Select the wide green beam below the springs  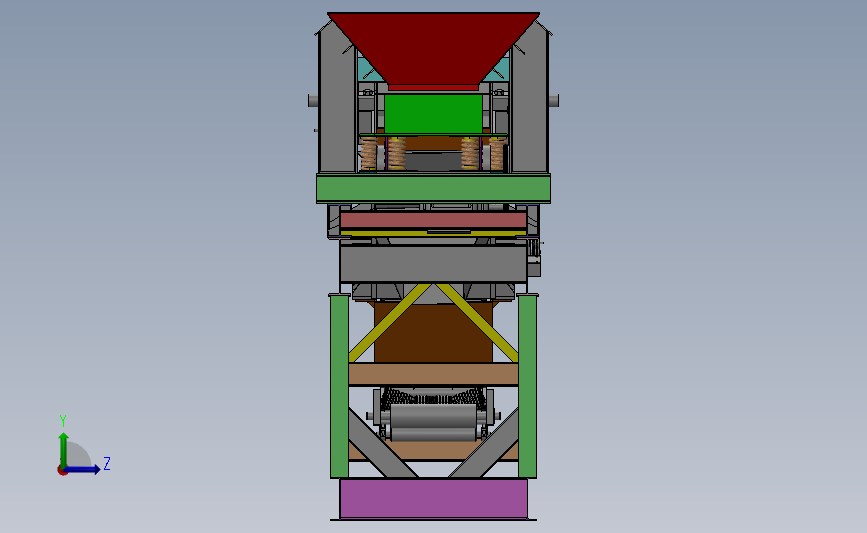[433, 189]
